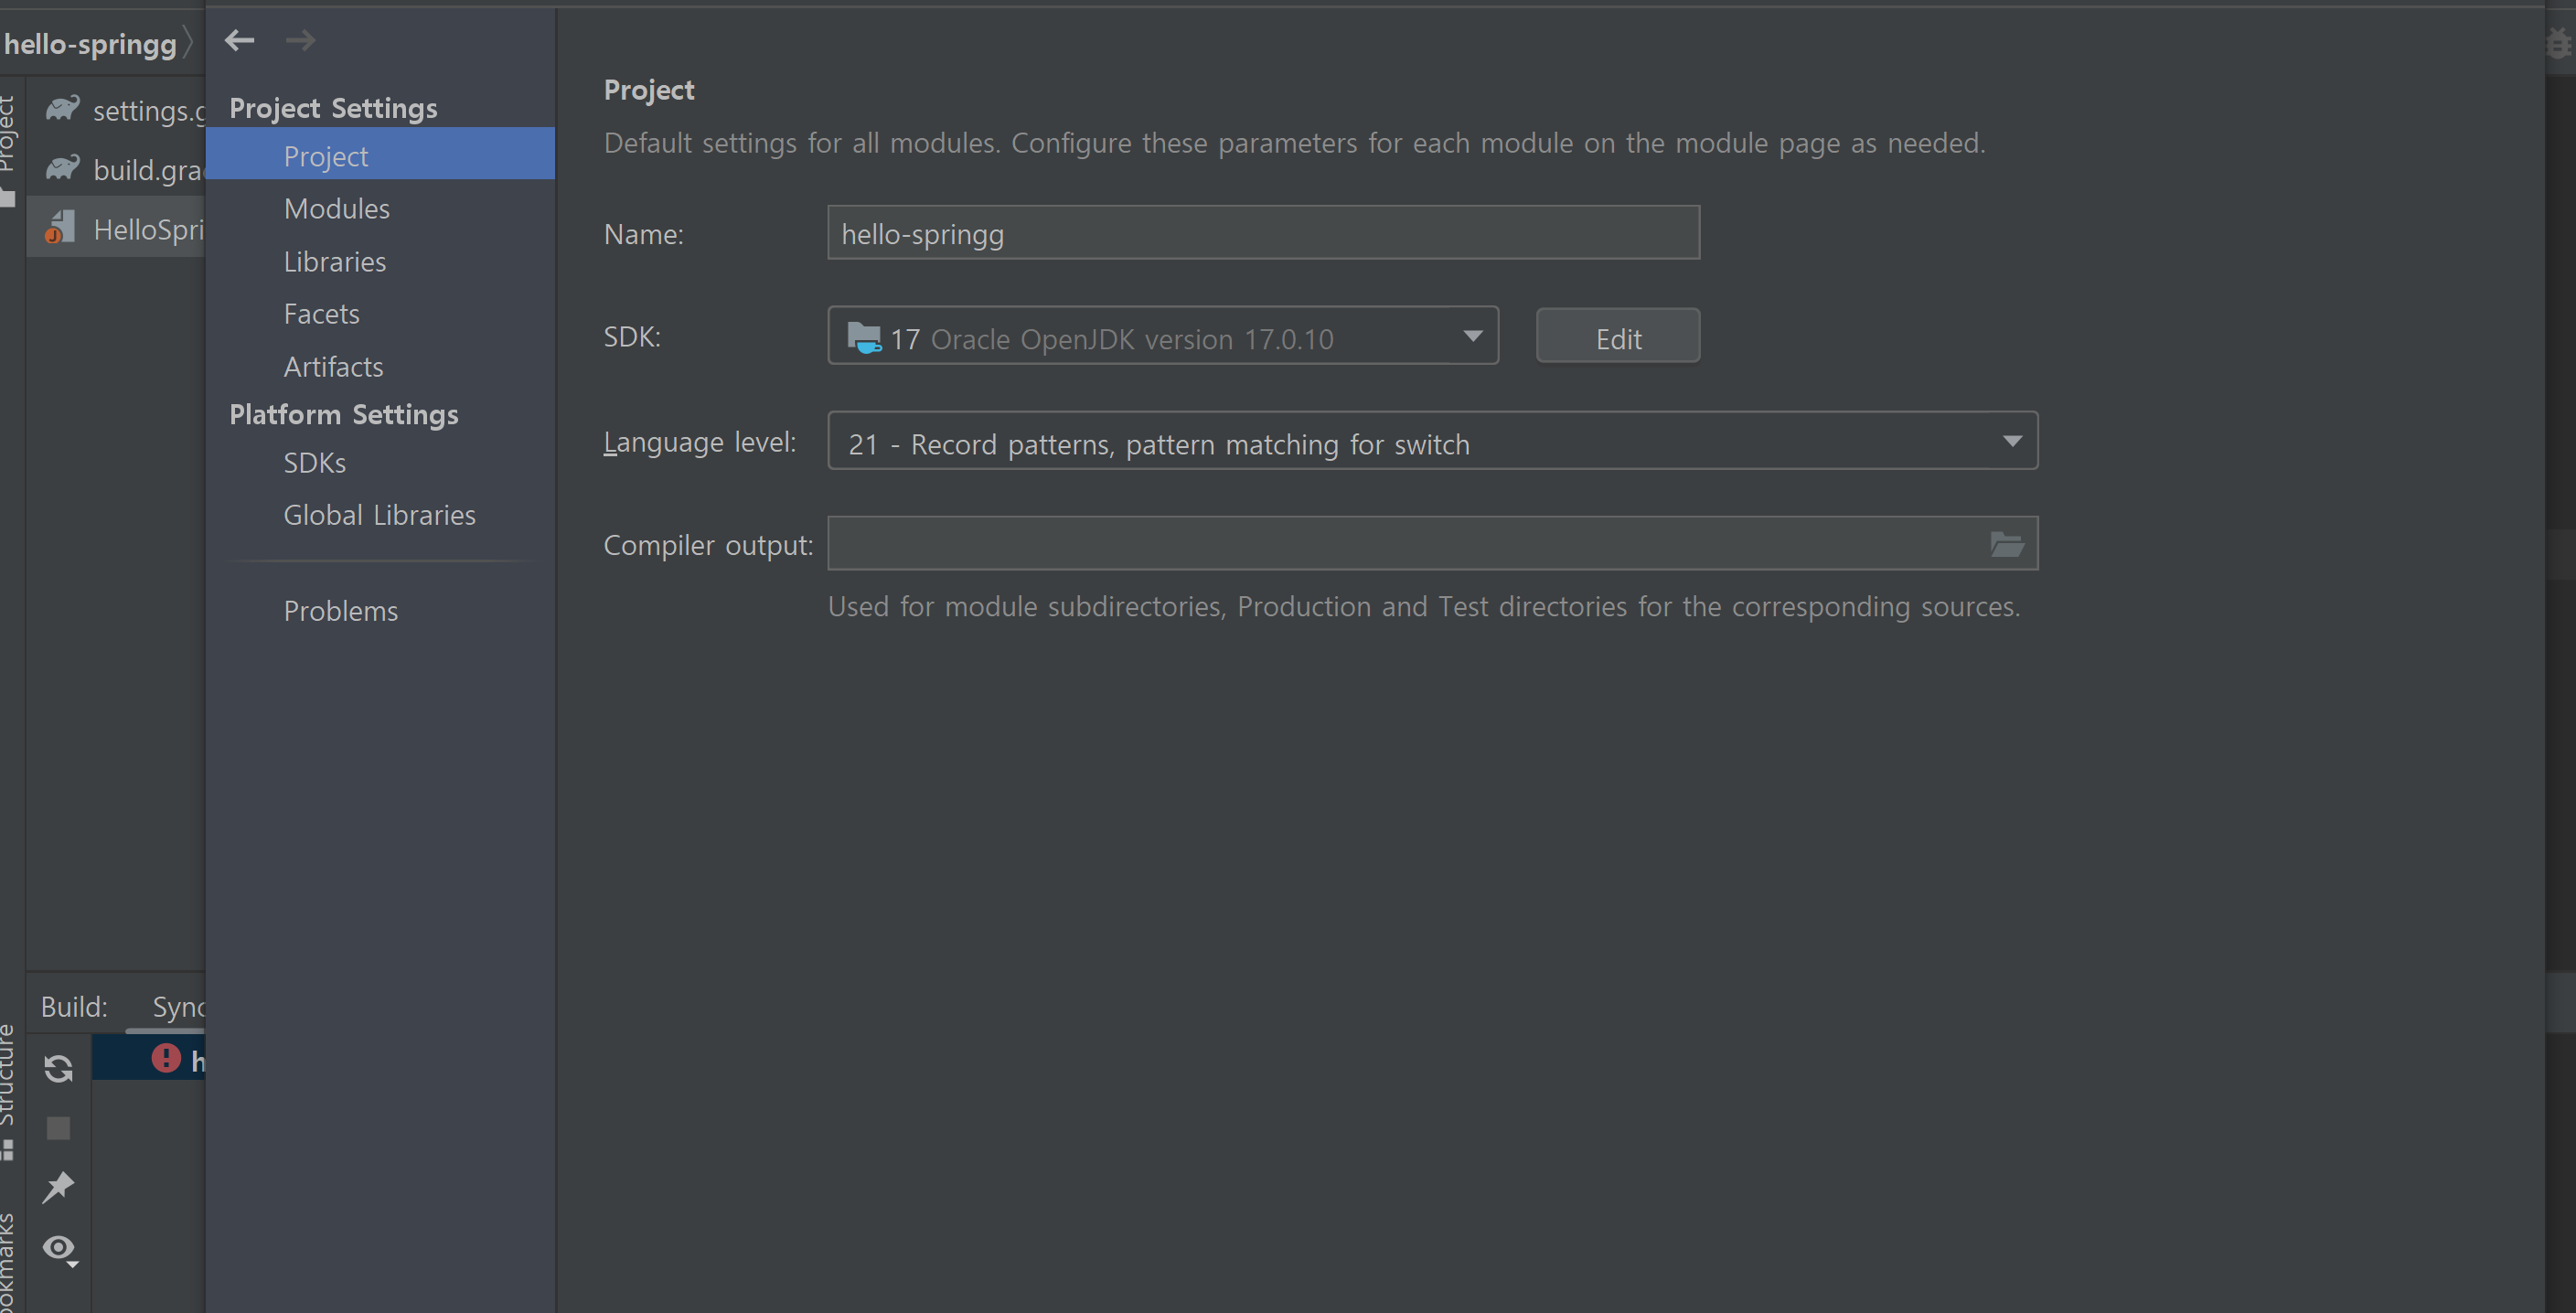Click hello-springg breadcrumb in navigation bar
Viewport: 2576px width, 1313px height.
pyautogui.click(x=90, y=44)
